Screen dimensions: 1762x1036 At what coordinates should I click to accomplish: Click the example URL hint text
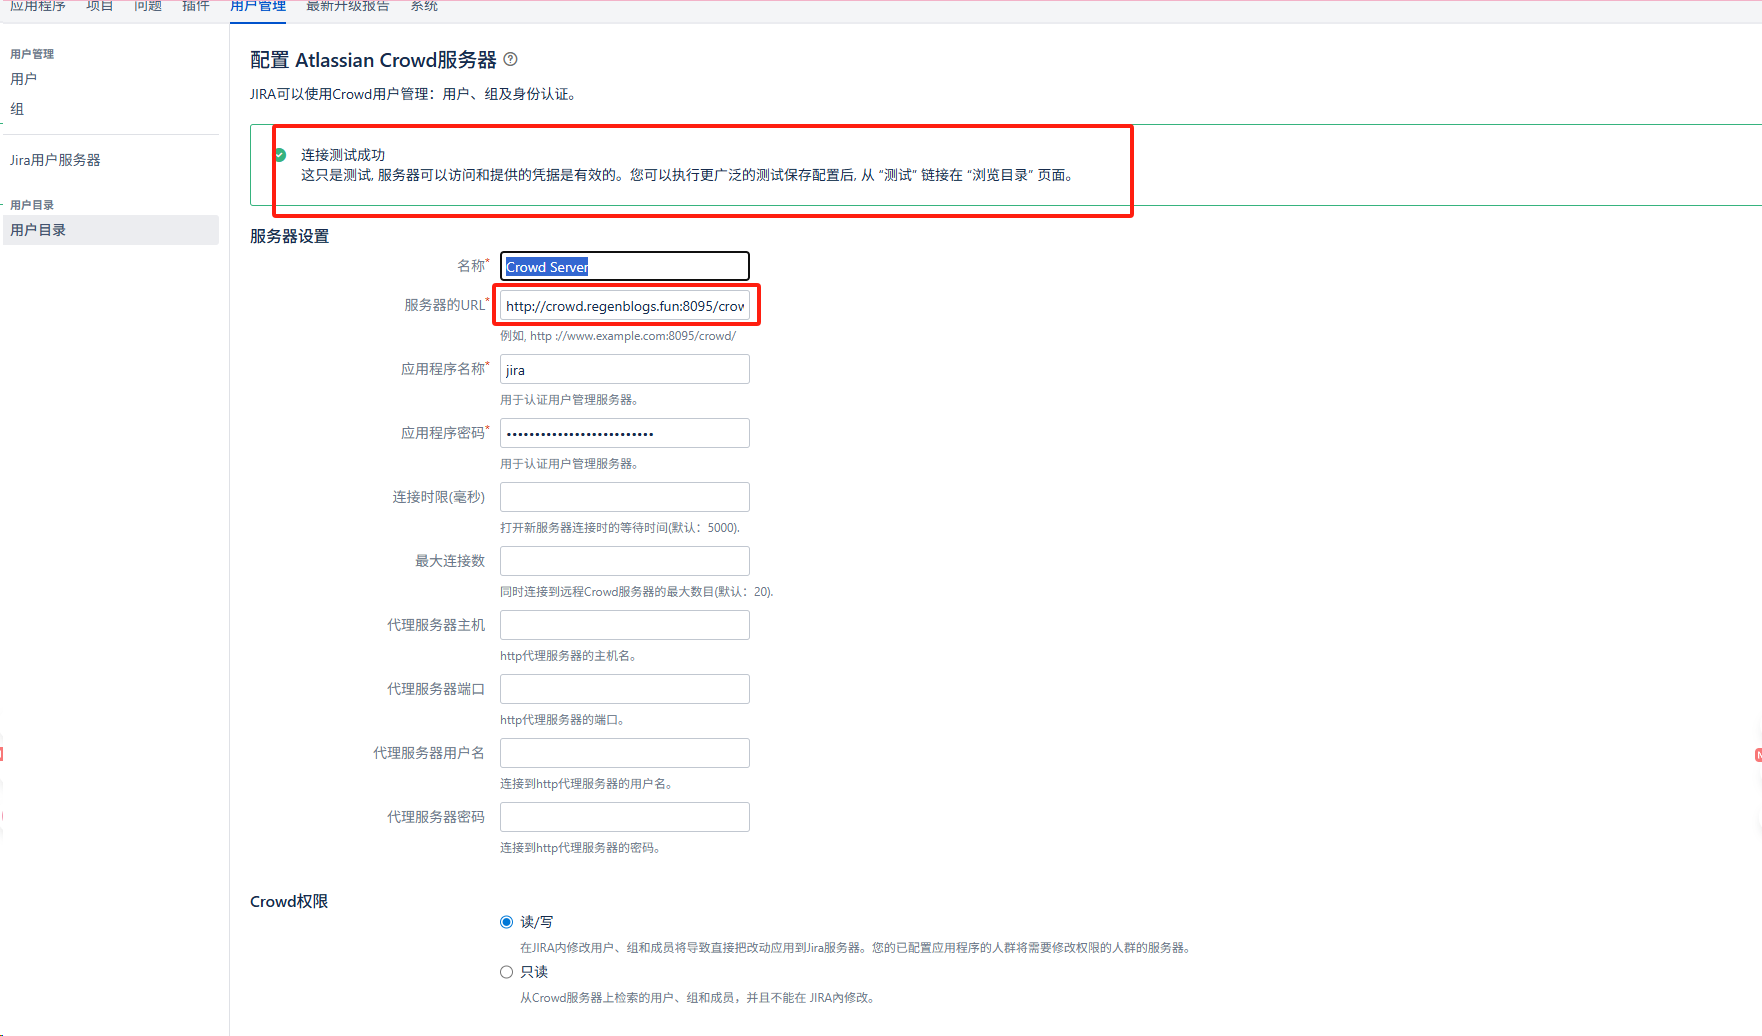pos(618,336)
